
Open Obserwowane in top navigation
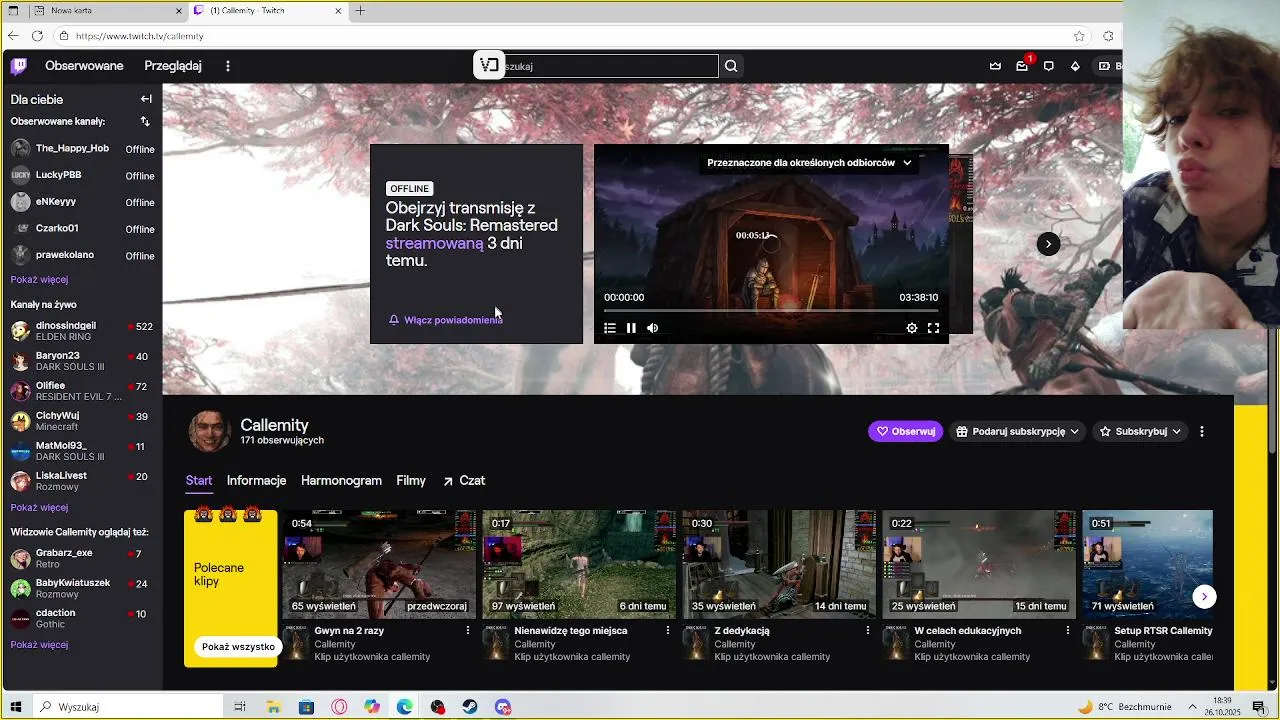[84, 66]
